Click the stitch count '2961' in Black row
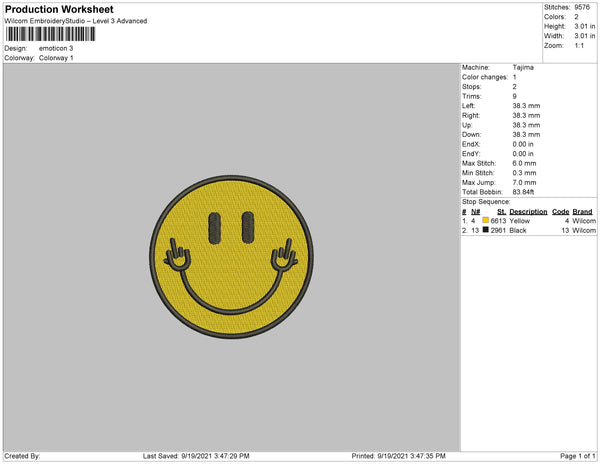Viewport: 600px width, 464px height. (x=498, y=230)
